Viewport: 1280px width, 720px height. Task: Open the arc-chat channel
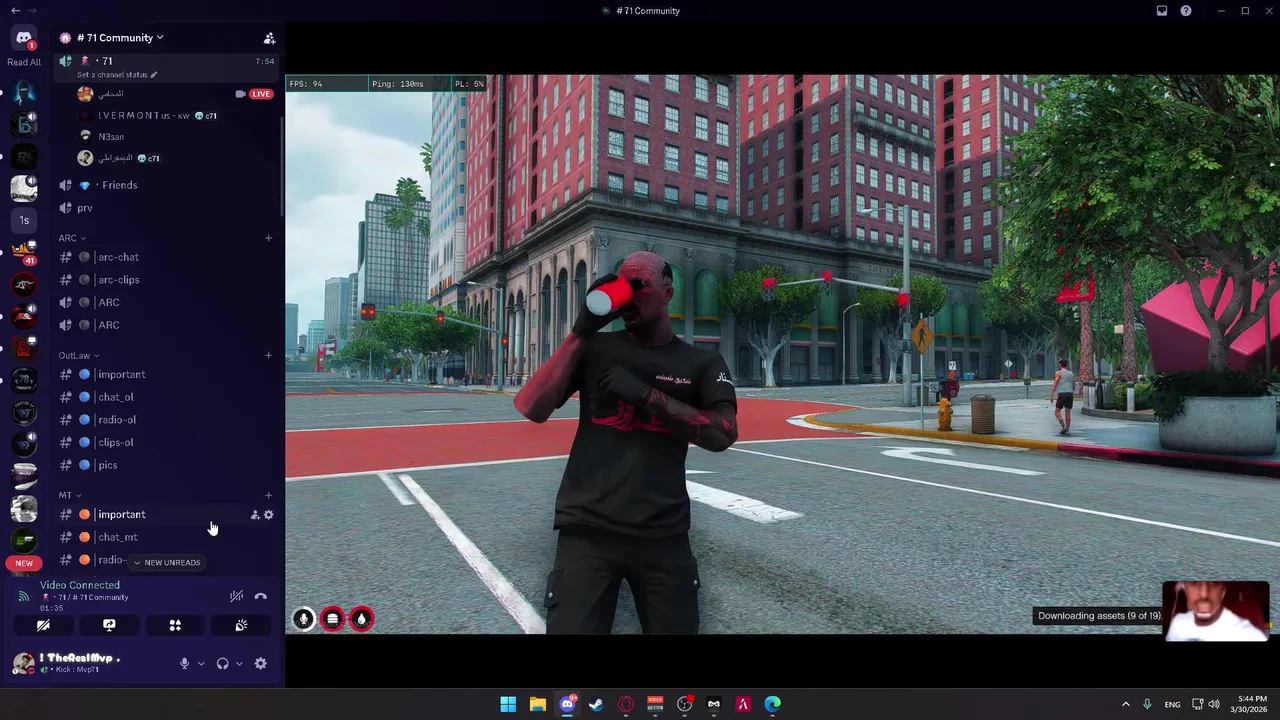[118, 257]
